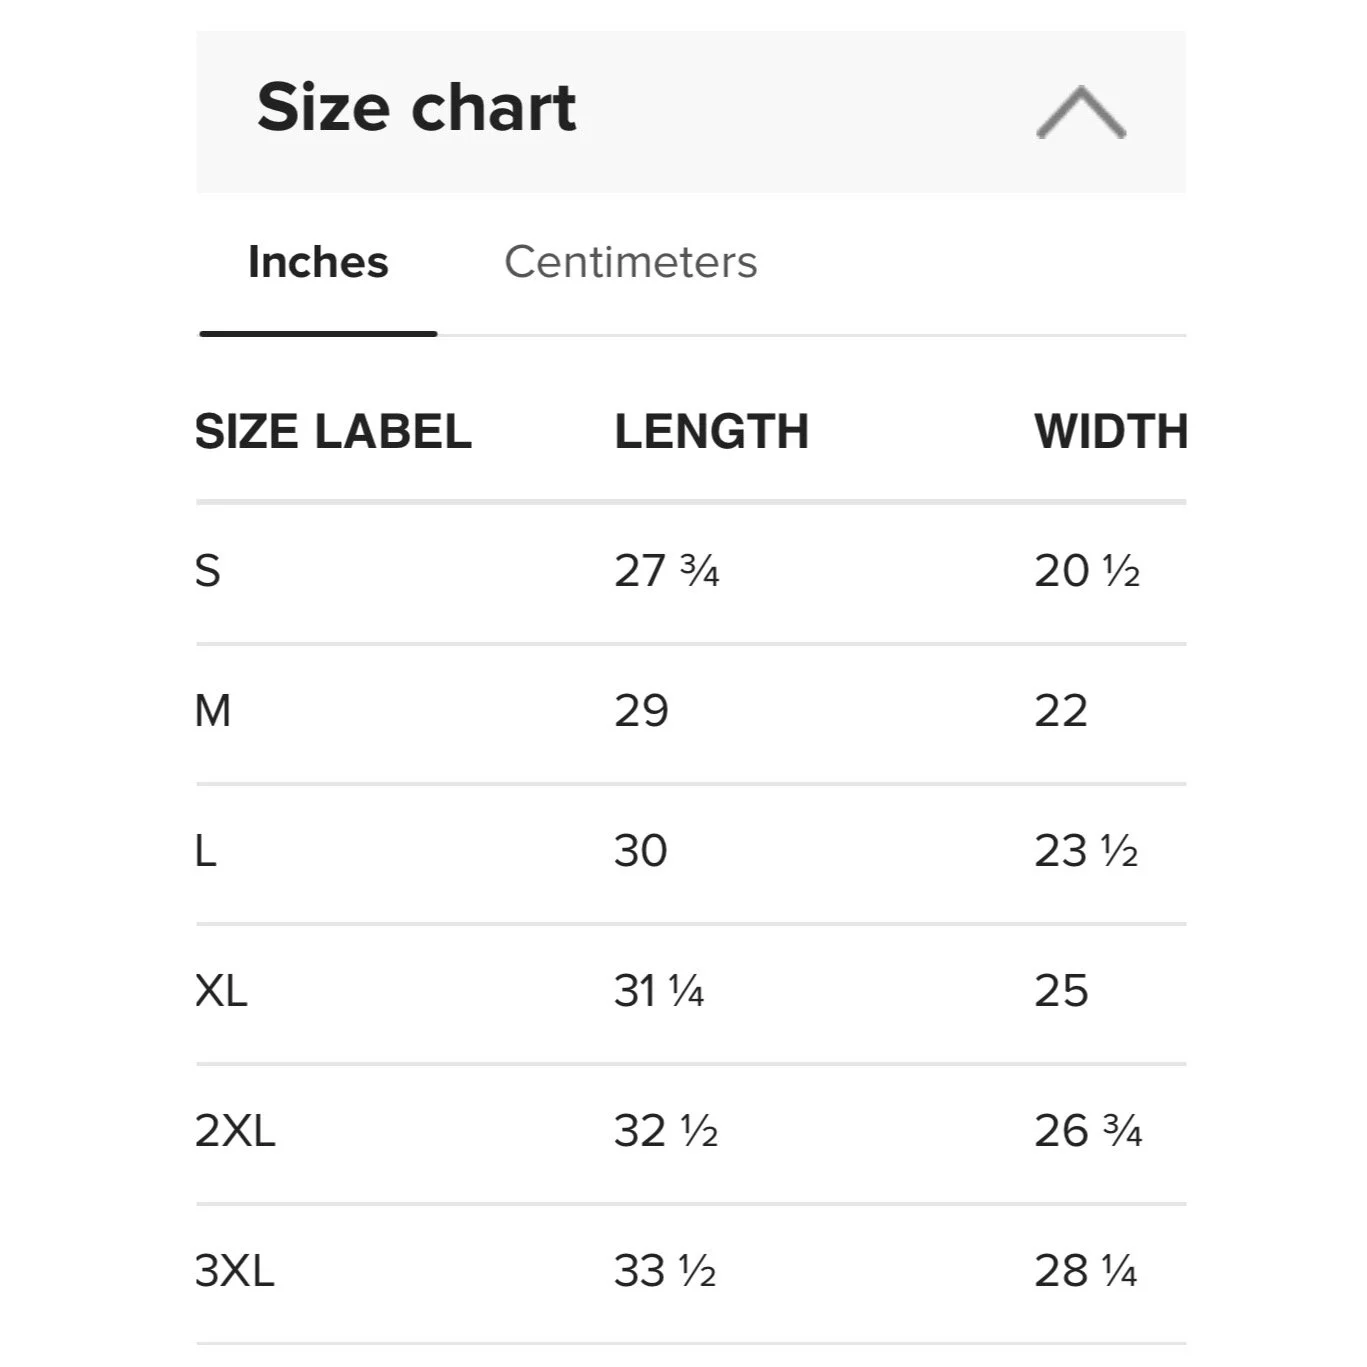Select the 2XL size row label
Image resolution: width=1367 pixels, height=1367 pixels.
coord(235,1132)
